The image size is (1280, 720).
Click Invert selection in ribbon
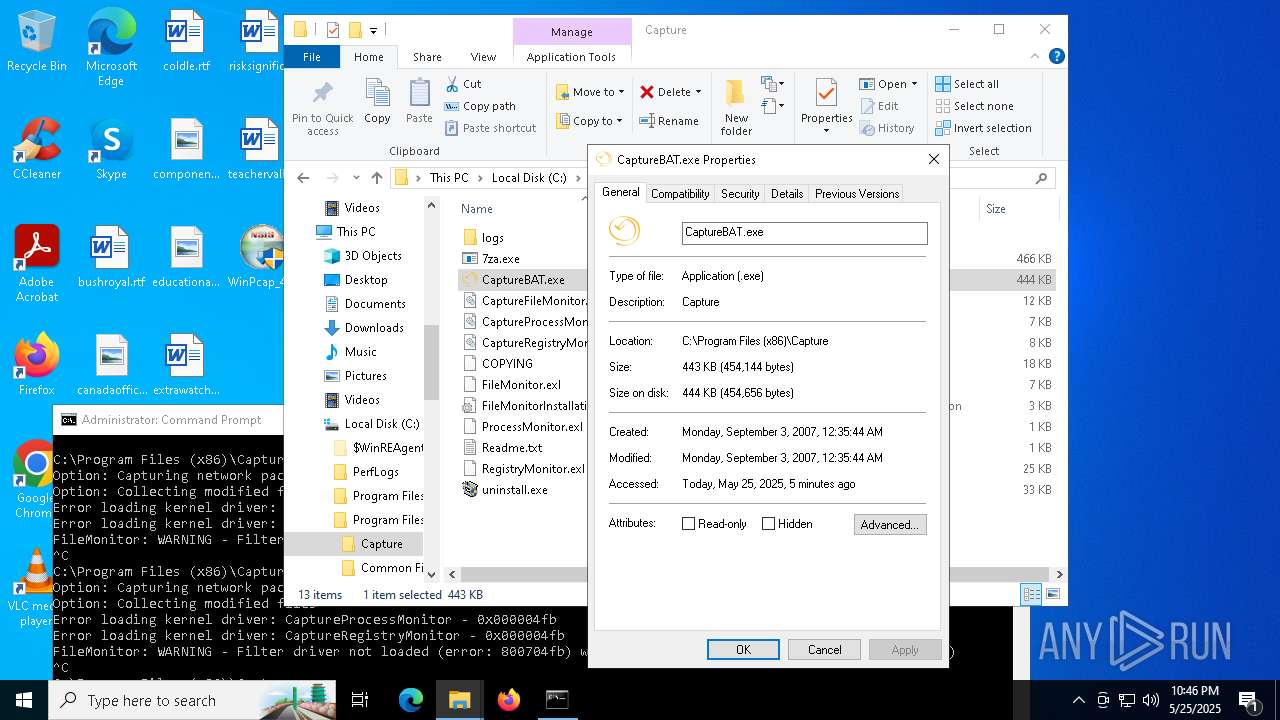(x=983, y=128)
